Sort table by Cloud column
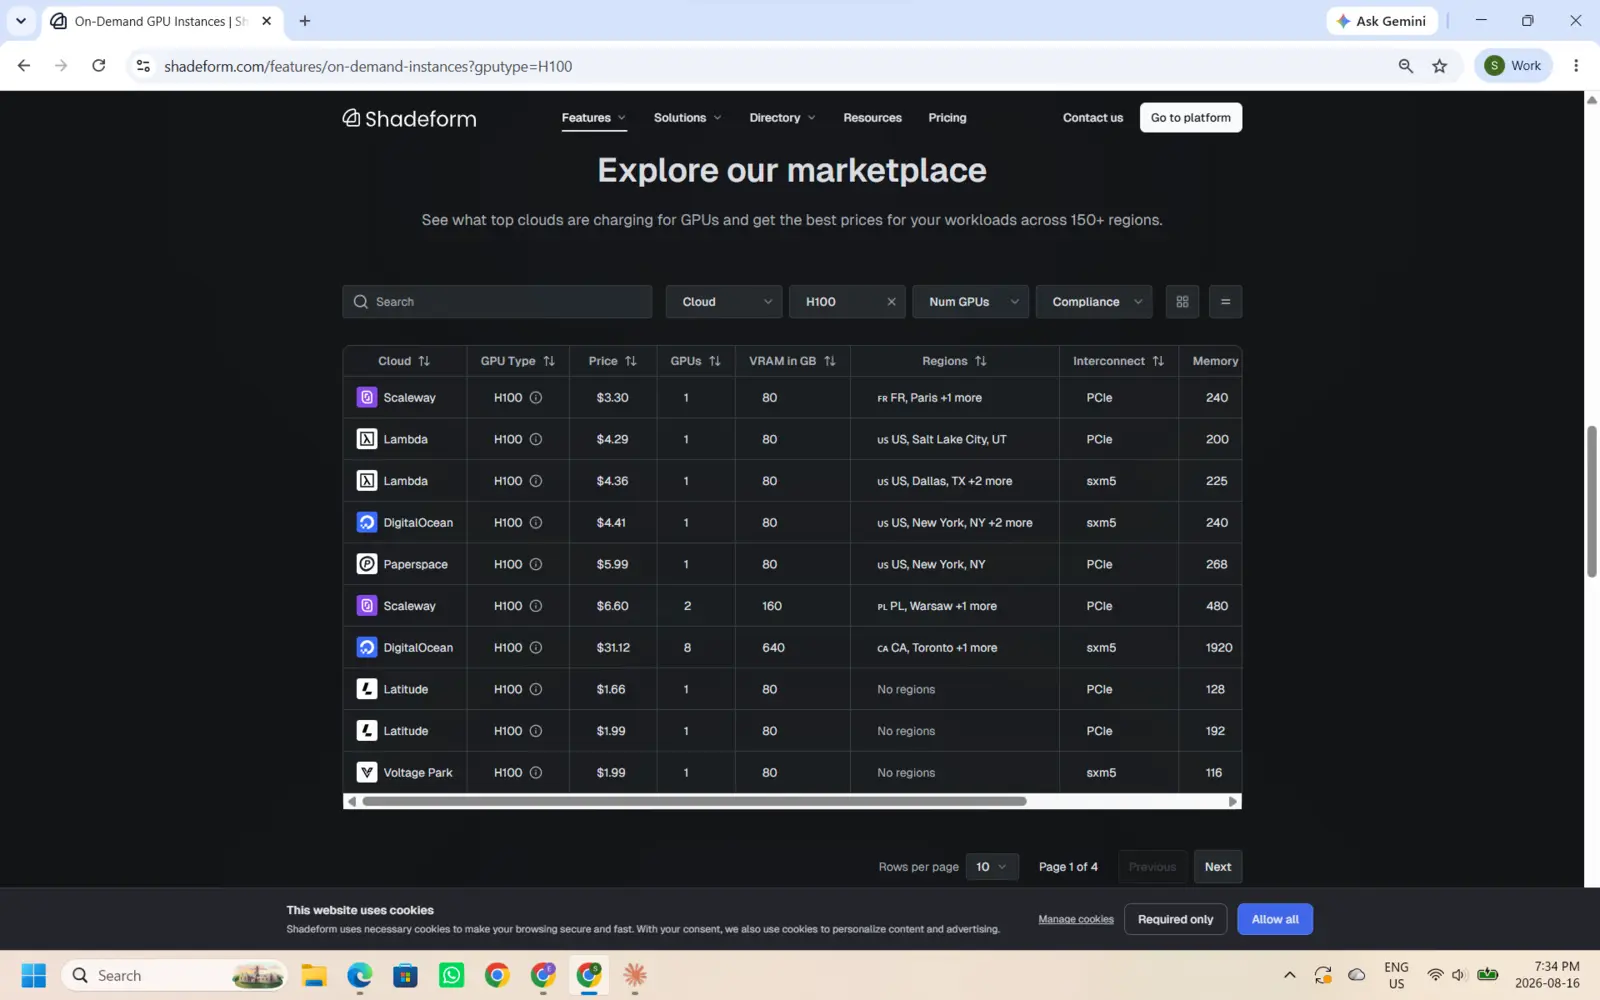 [x=424, y=361]
